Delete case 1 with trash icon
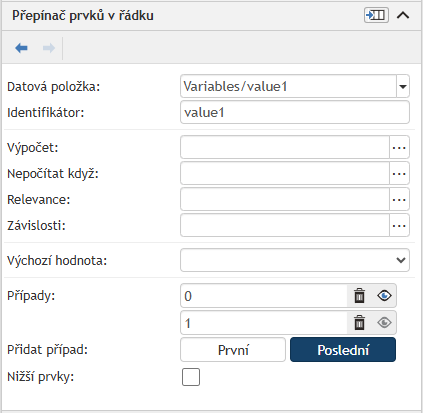The image size is (423, 413). coord(359,323)
